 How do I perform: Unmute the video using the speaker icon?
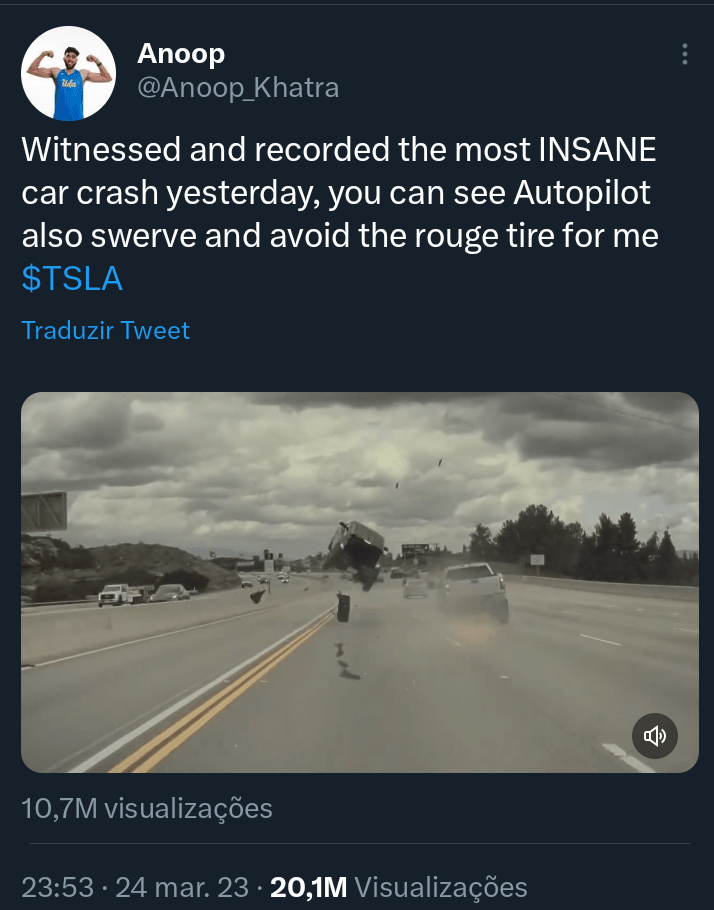pos(655,737)
